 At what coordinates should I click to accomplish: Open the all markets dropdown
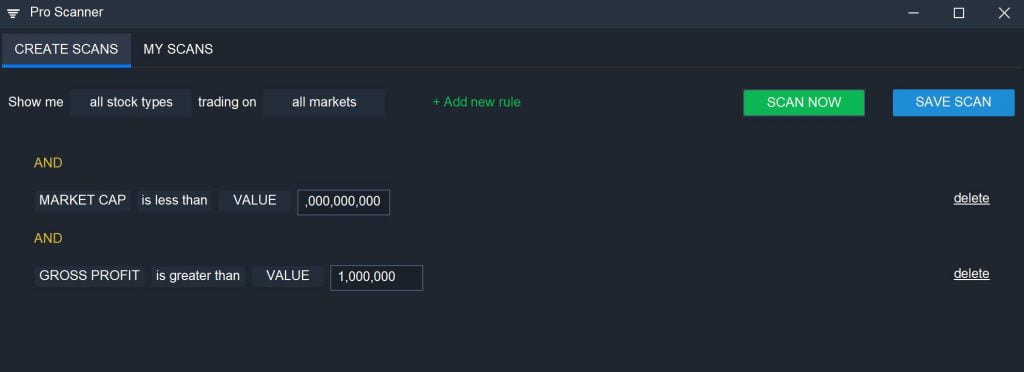(324, 102)
